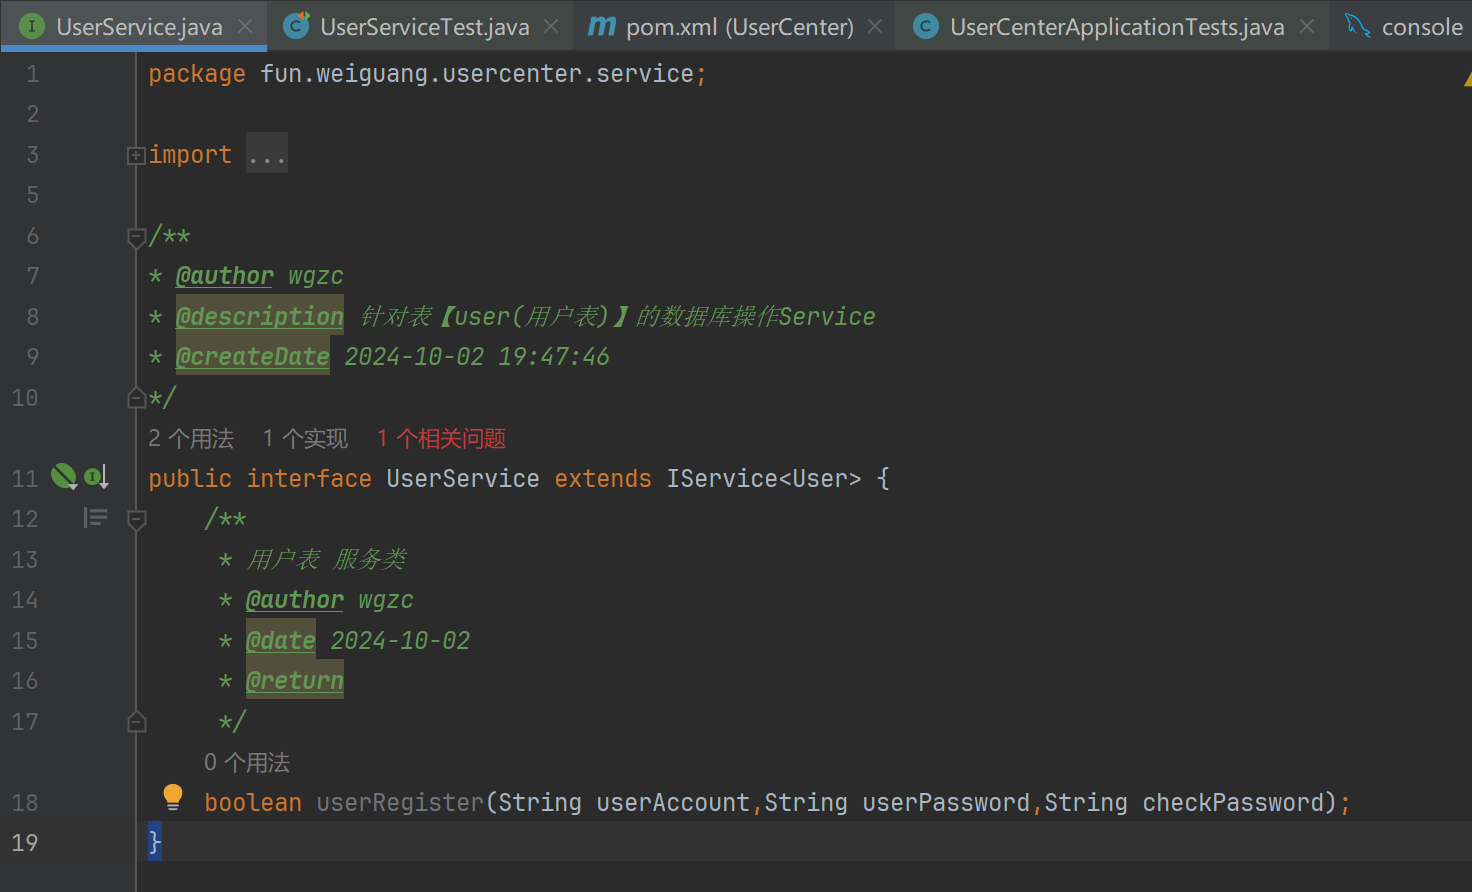
Task: Close the pom.xml (UserCenter) tab
Action: click(875, 27)
